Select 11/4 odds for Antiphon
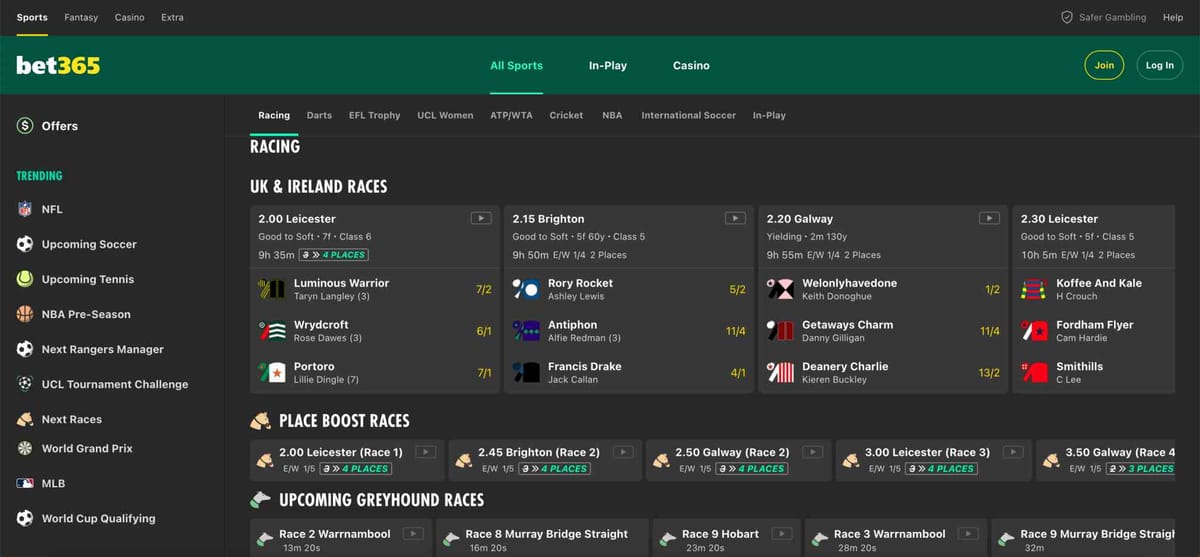1200x557 pixels. (x=736, y=331)
